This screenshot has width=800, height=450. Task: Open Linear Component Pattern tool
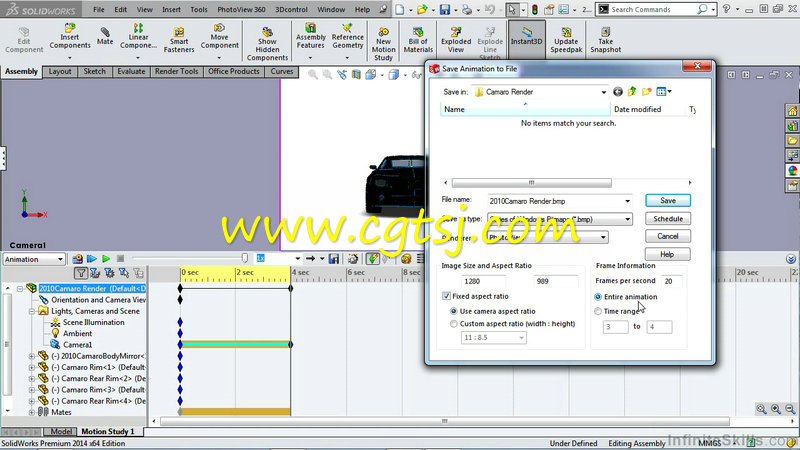[x=138, y=37]
